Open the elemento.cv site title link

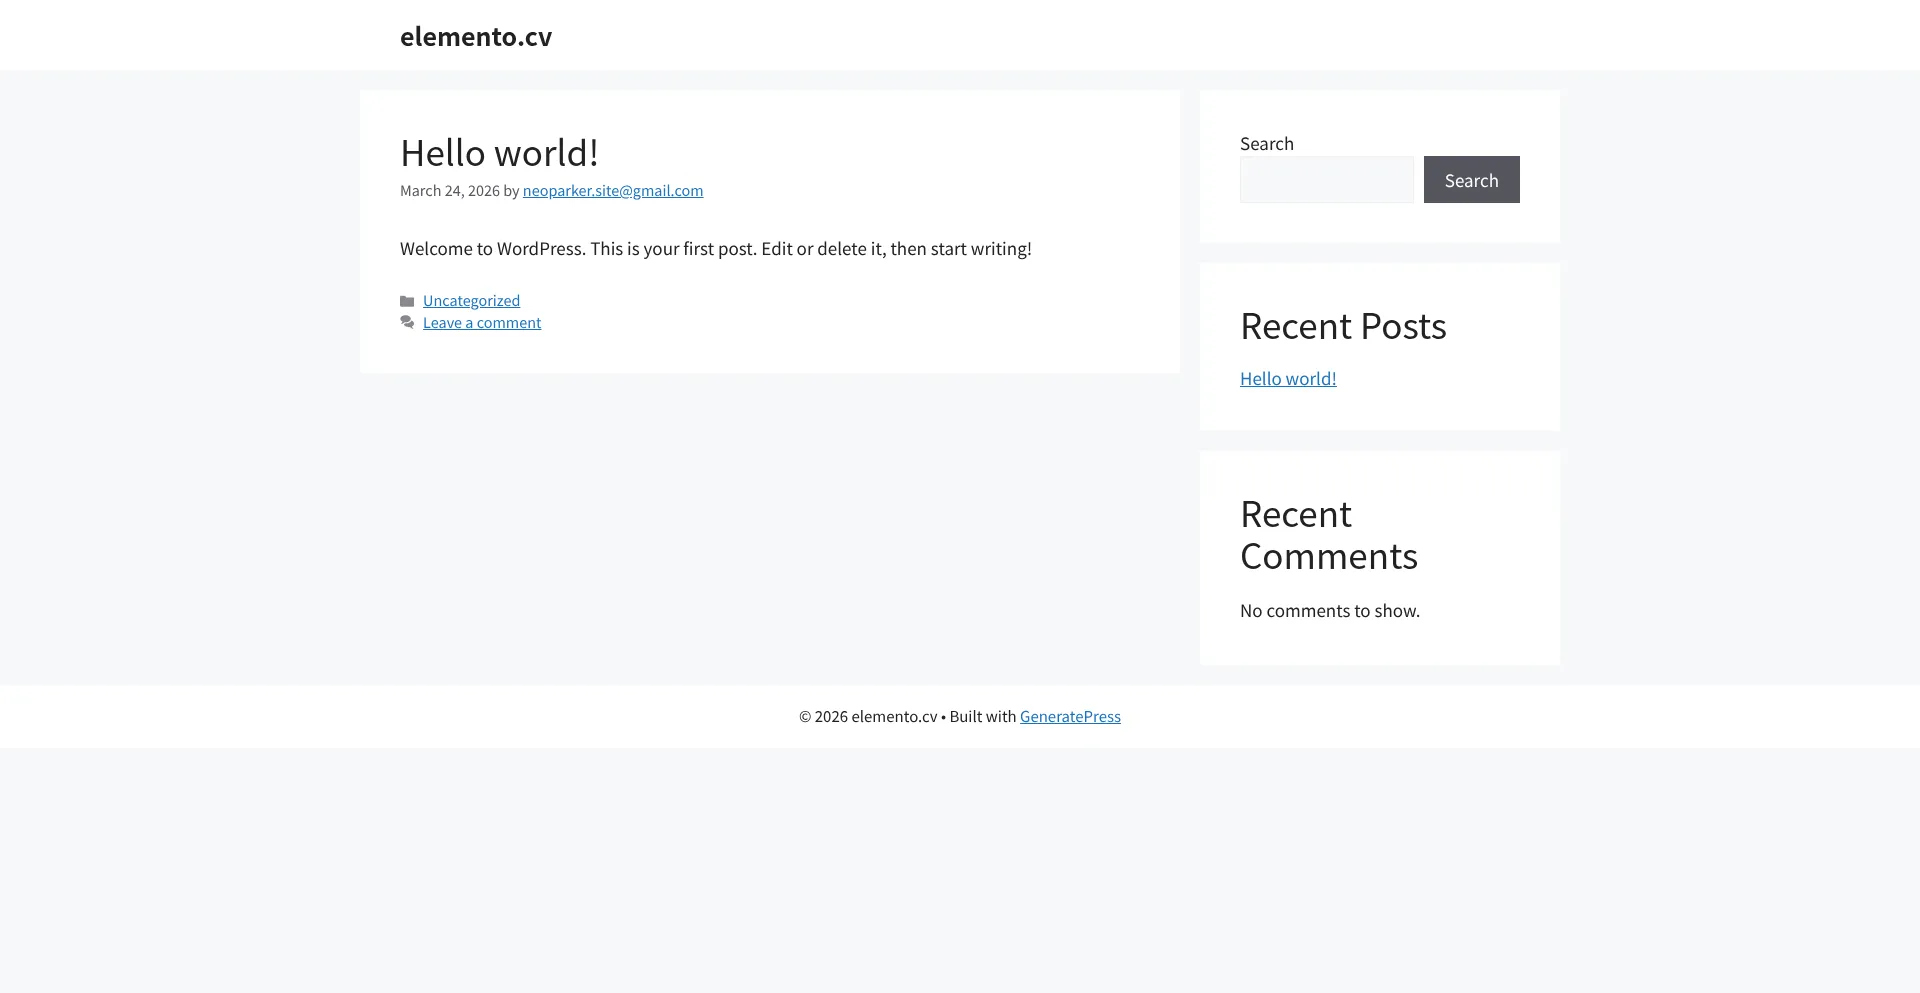476,36
